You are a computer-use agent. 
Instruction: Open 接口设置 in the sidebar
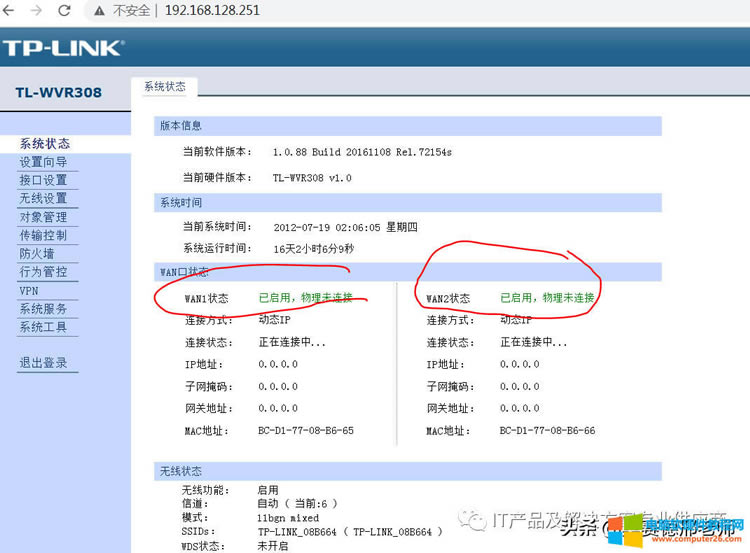[x=43, y=180]
